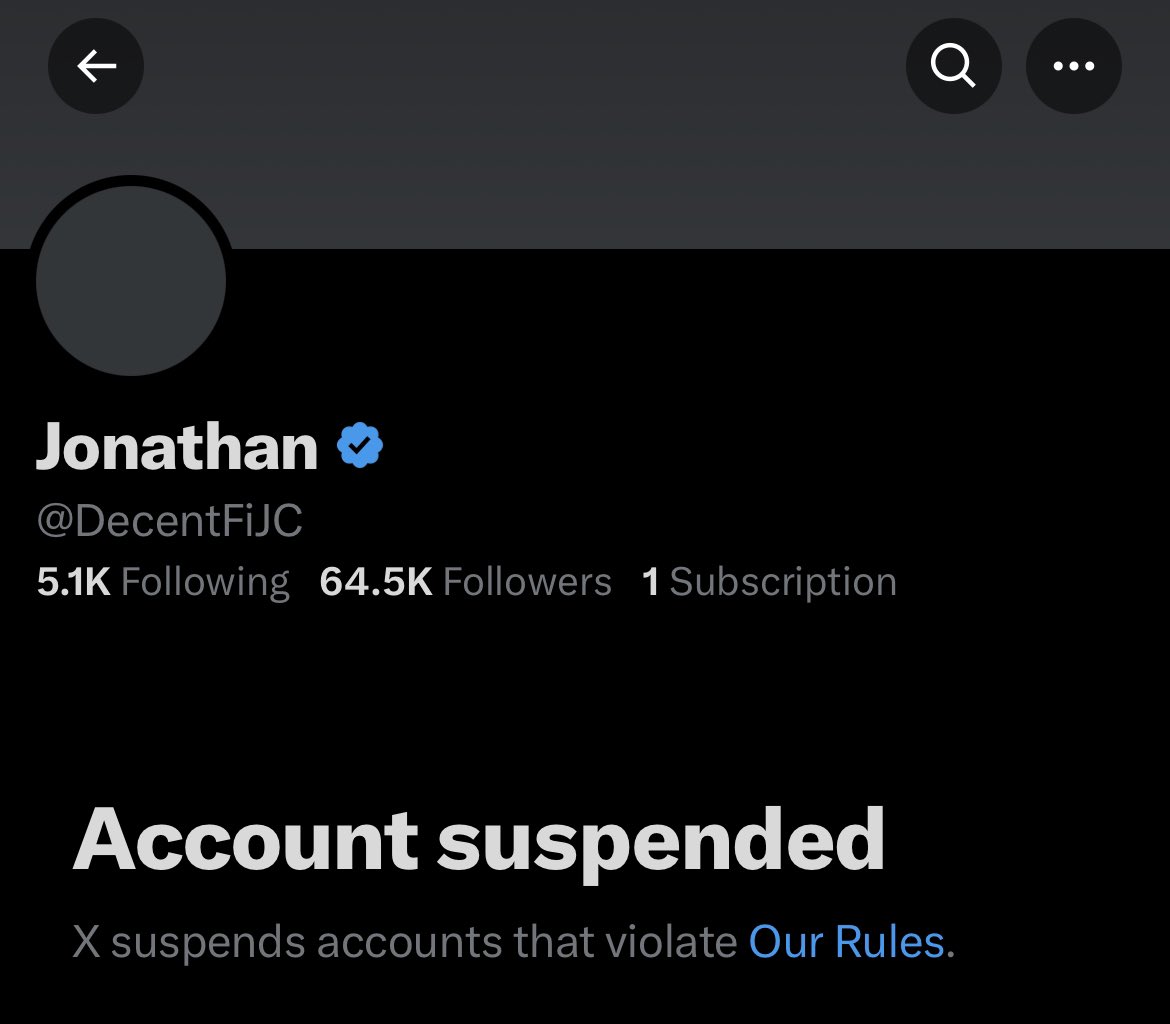
Task: Open the Our Rules link
Action: point(851,942)
